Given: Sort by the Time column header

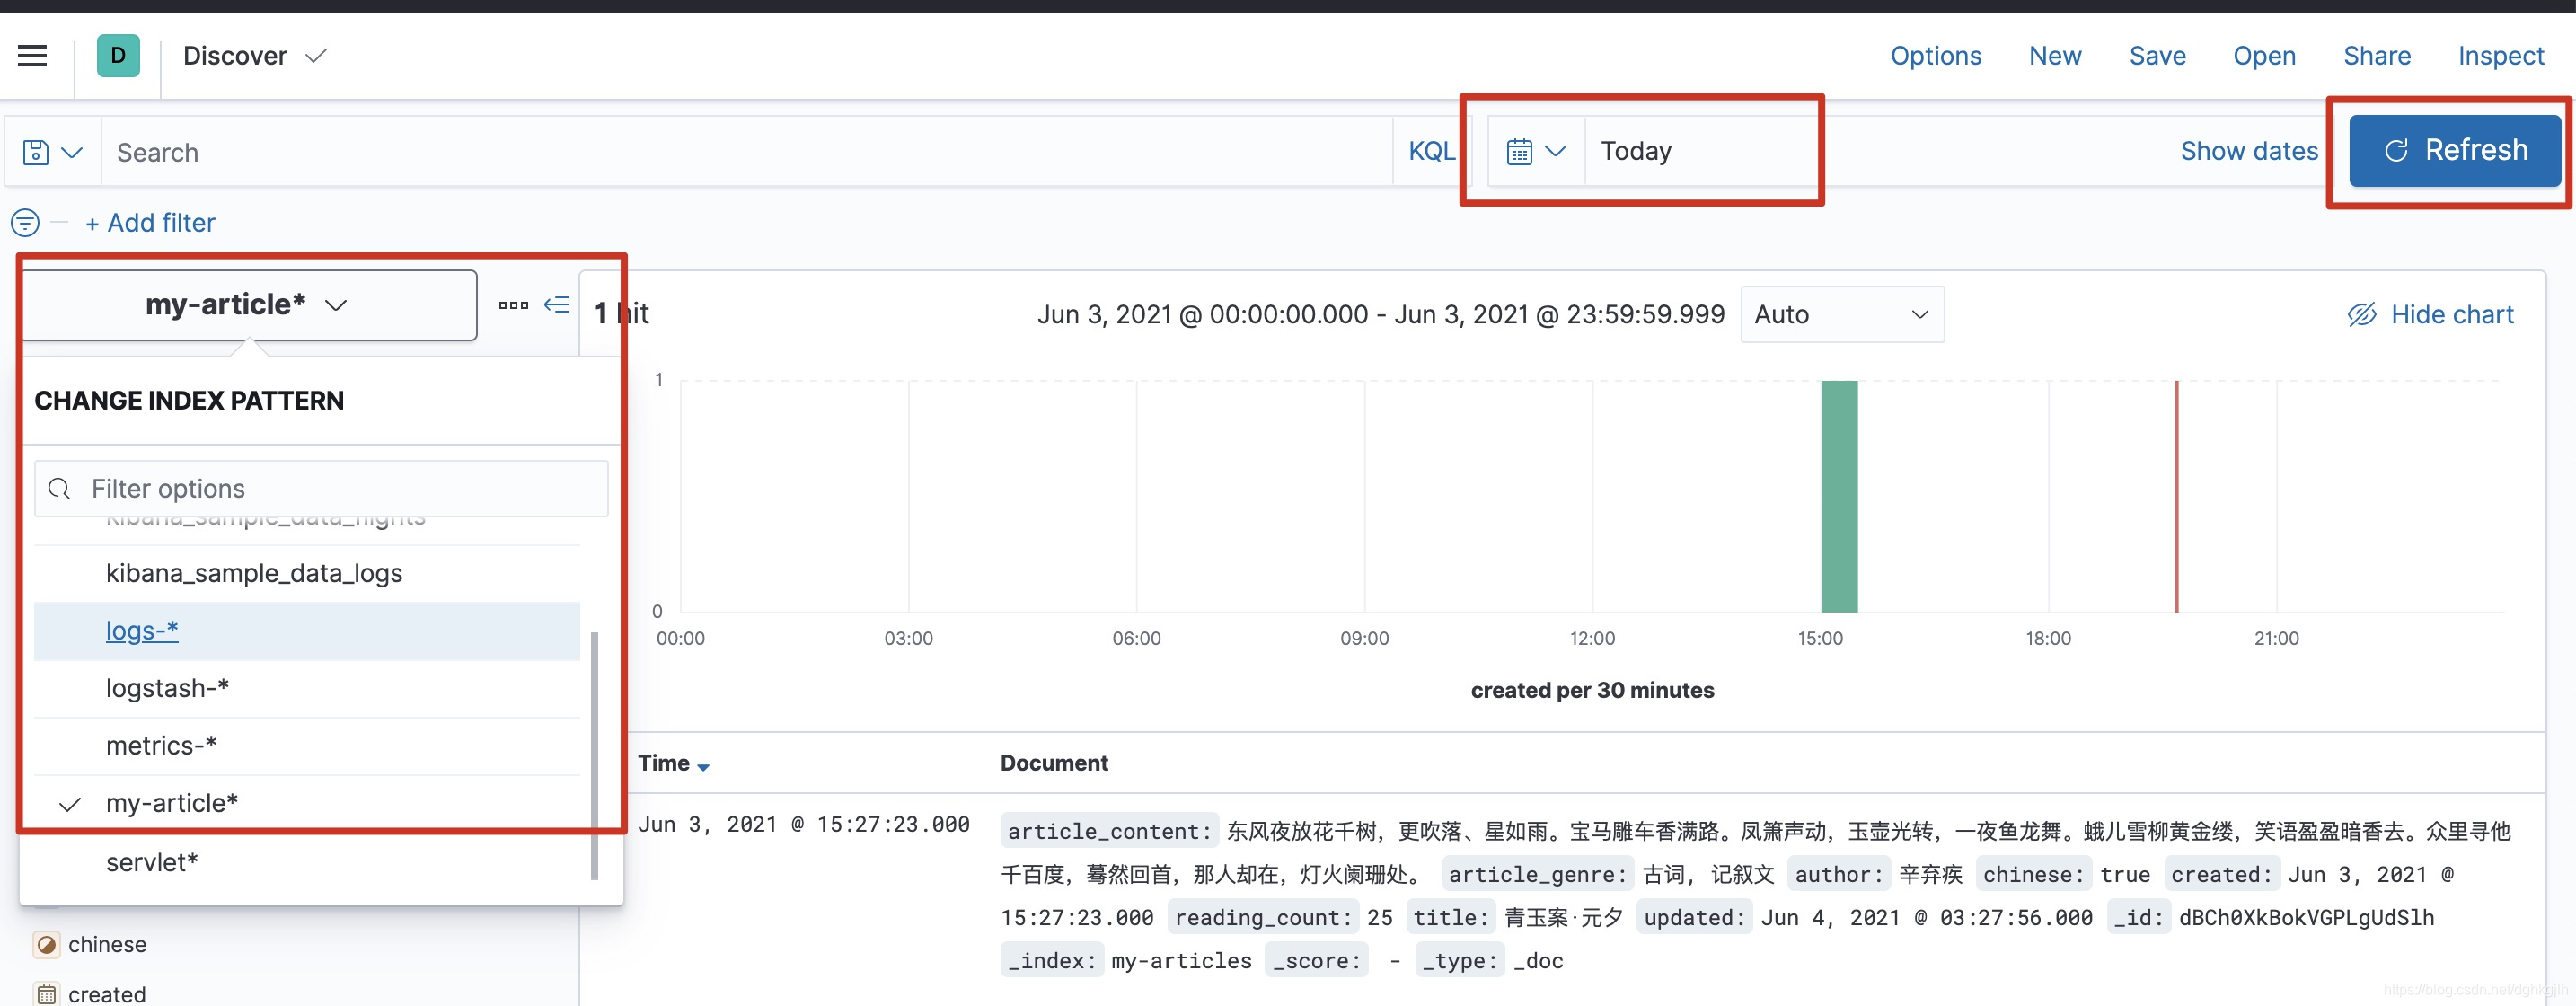Looking at the screenshot, I should [673, 763].
